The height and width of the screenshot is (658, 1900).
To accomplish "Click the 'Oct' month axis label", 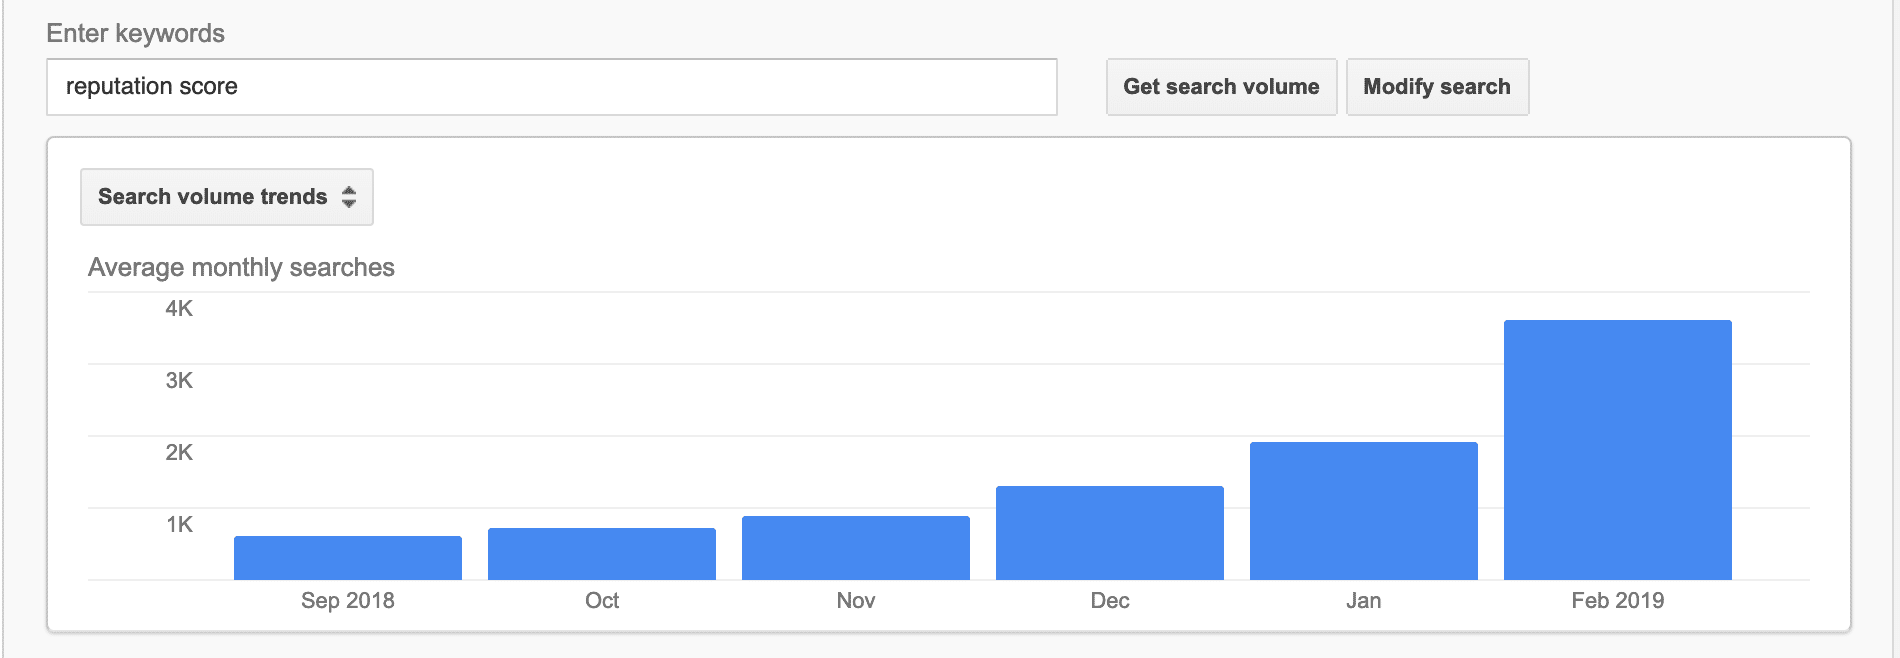I will [x=602, y=601].
